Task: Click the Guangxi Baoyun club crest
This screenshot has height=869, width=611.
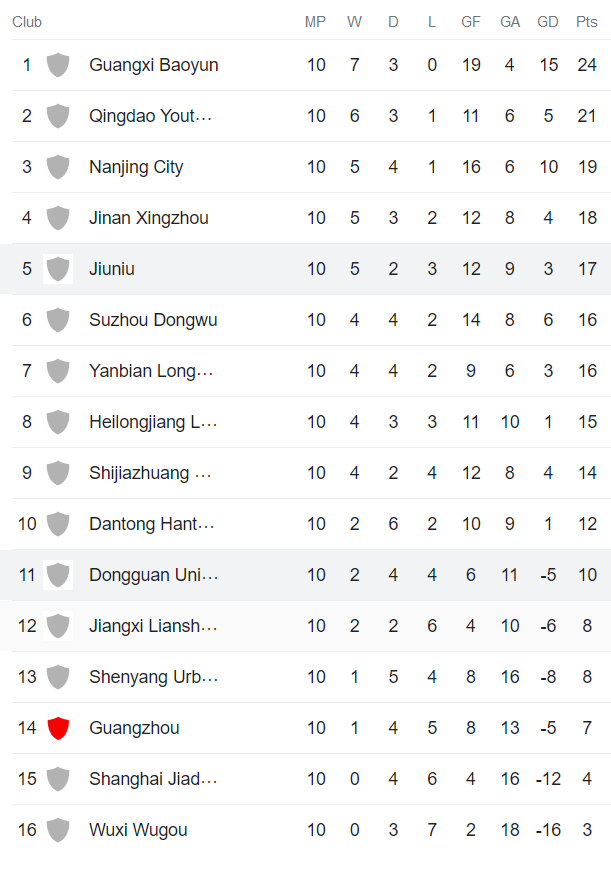Action: pyautogui.click(x=57, y=65)
